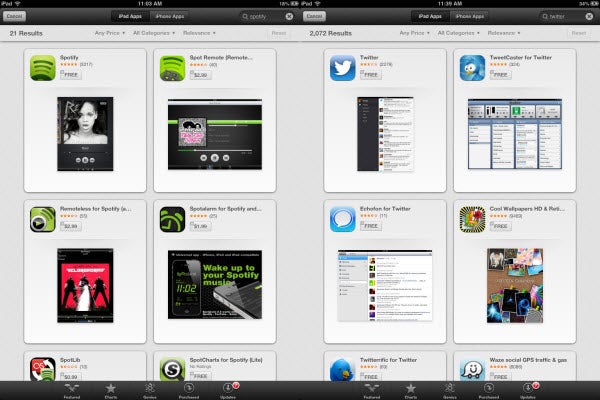Select iPad Apps in spotify search

[130, 16]
